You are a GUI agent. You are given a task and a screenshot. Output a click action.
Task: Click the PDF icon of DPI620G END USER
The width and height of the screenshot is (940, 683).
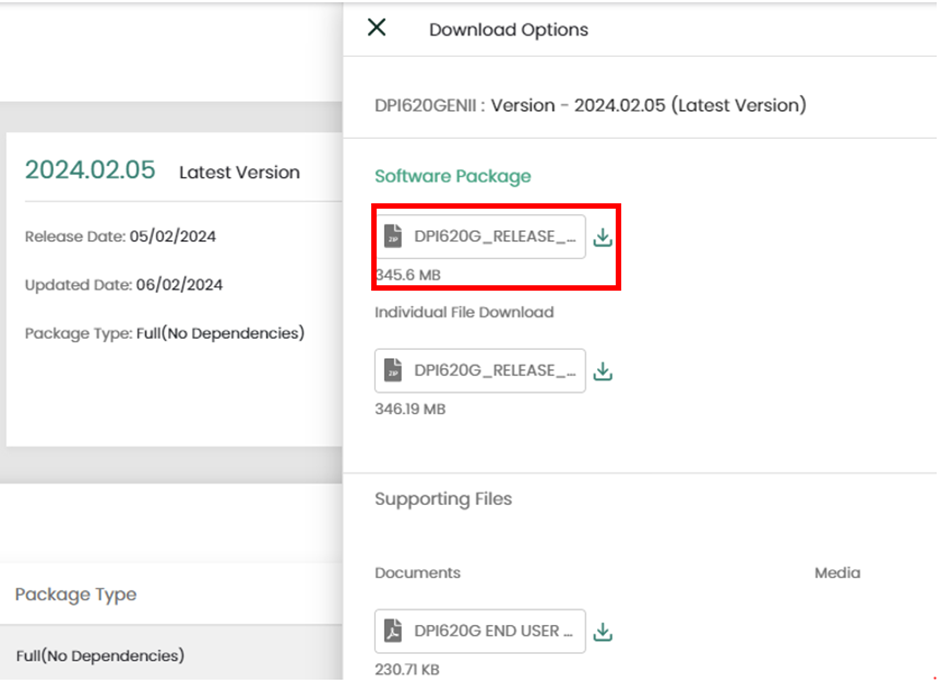click(393, 631)
